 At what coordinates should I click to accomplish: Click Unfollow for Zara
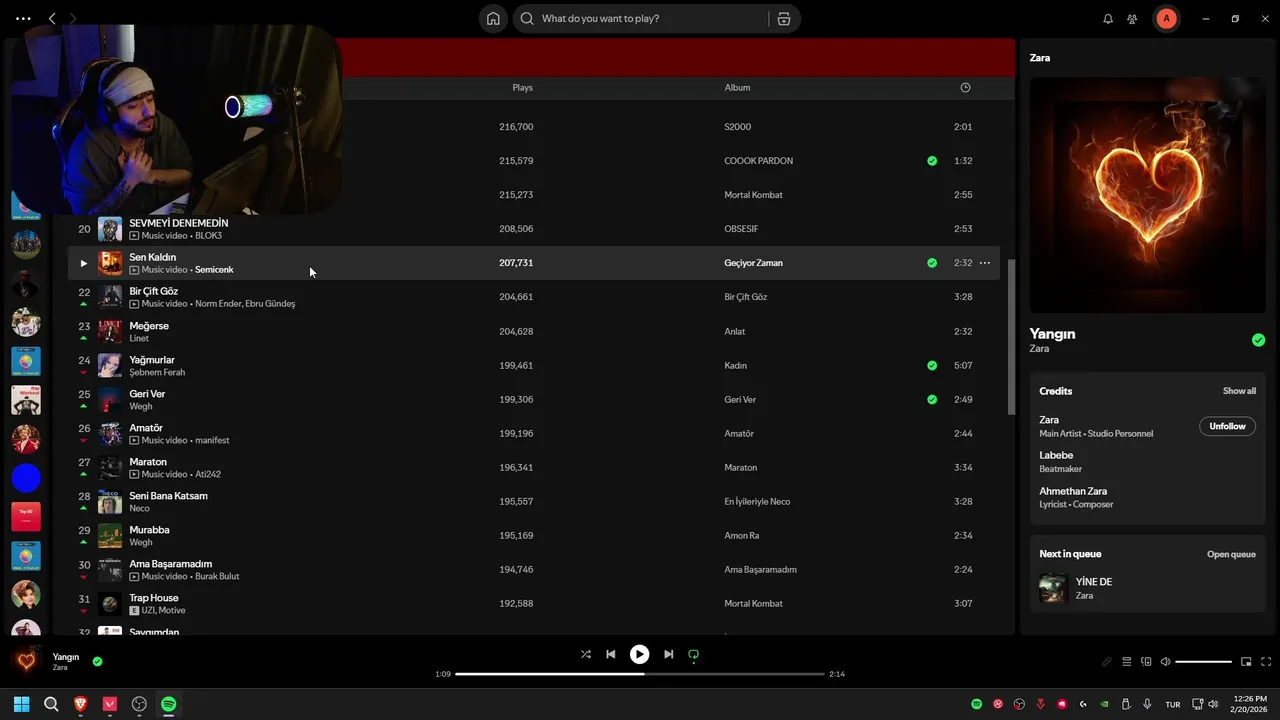pos(1227,426)
